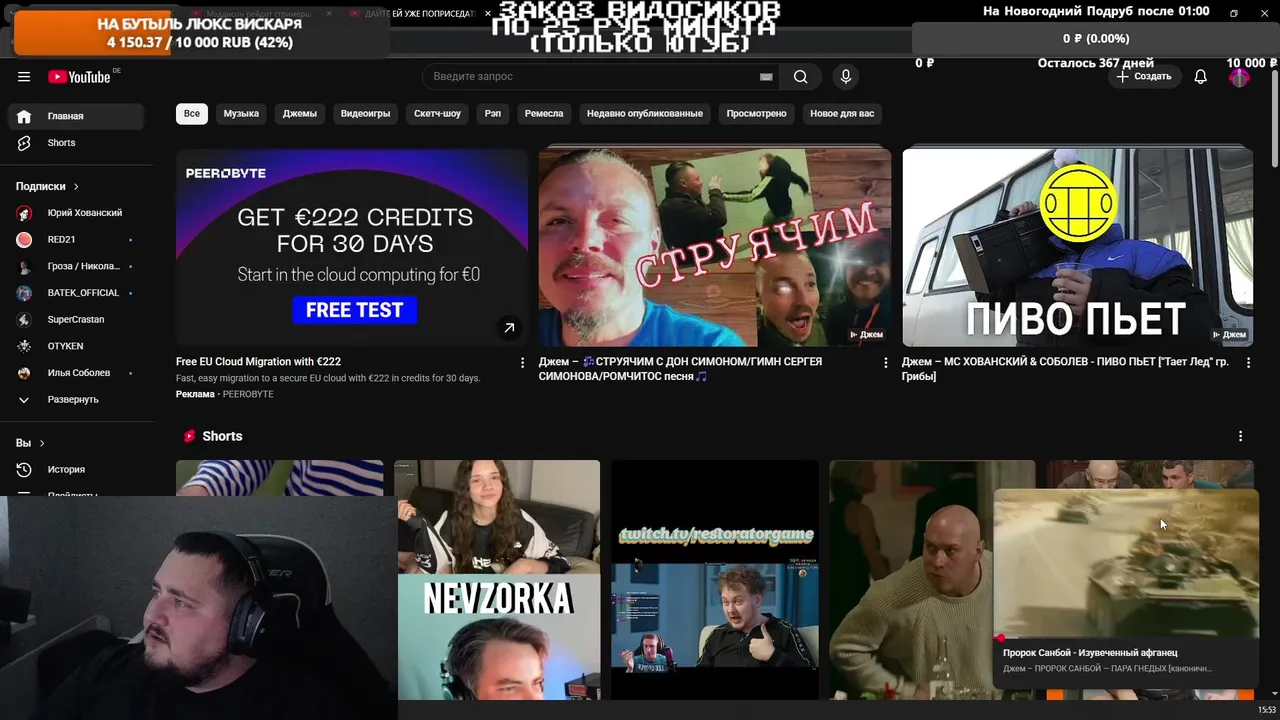Open the hamburger guide menu
Viewport: 1280px width, 720px height.
[x=24, y=77]
